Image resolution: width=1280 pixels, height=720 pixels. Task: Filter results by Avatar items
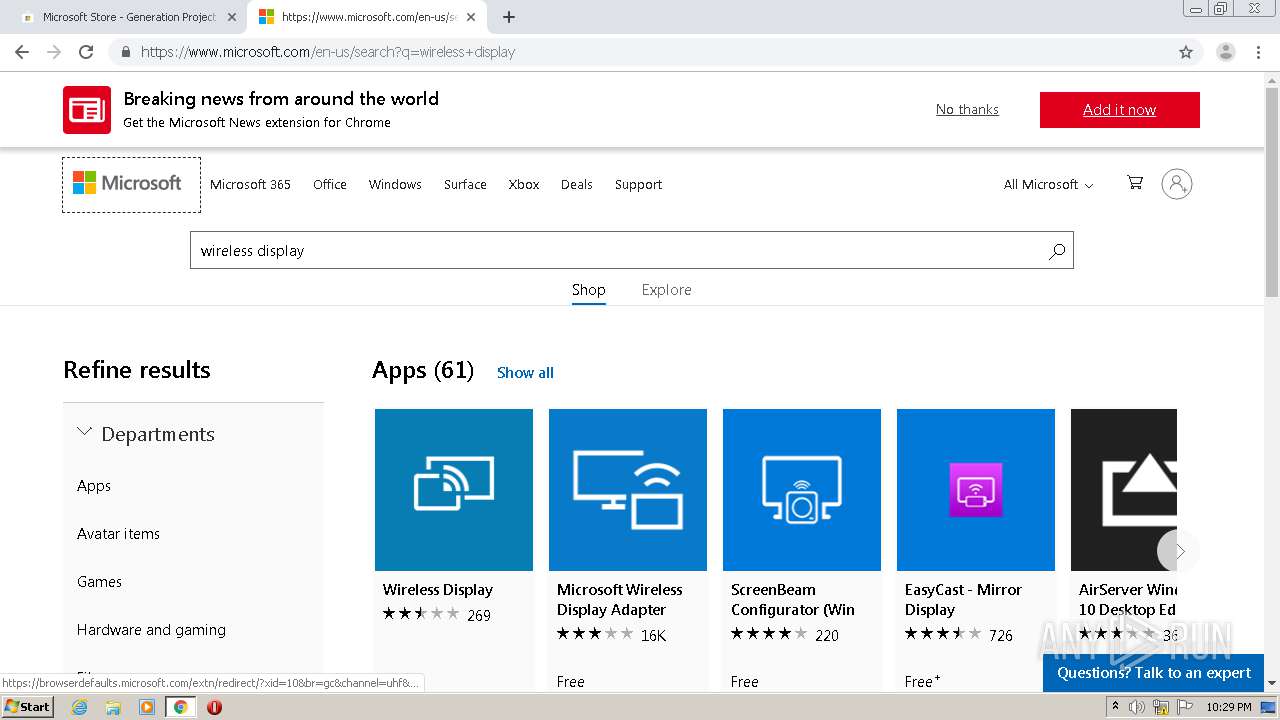(x=118, y=534)
